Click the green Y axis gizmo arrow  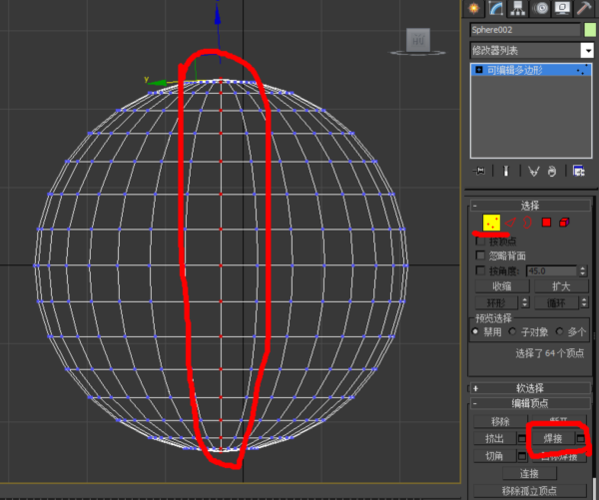click(157, 82)
